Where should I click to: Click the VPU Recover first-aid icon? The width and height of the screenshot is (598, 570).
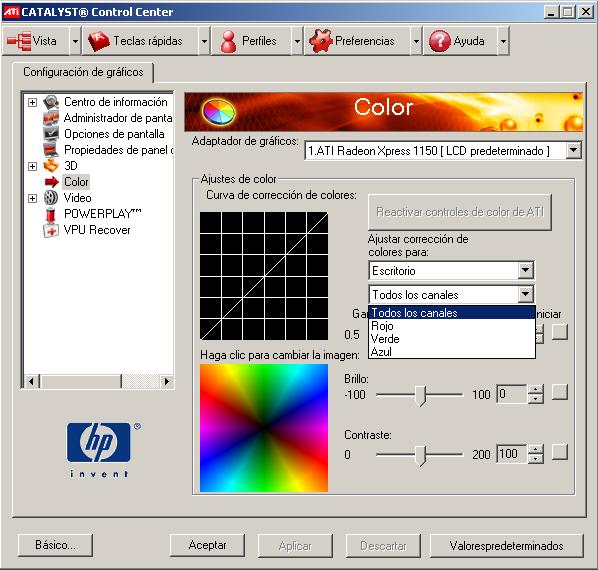51,230
